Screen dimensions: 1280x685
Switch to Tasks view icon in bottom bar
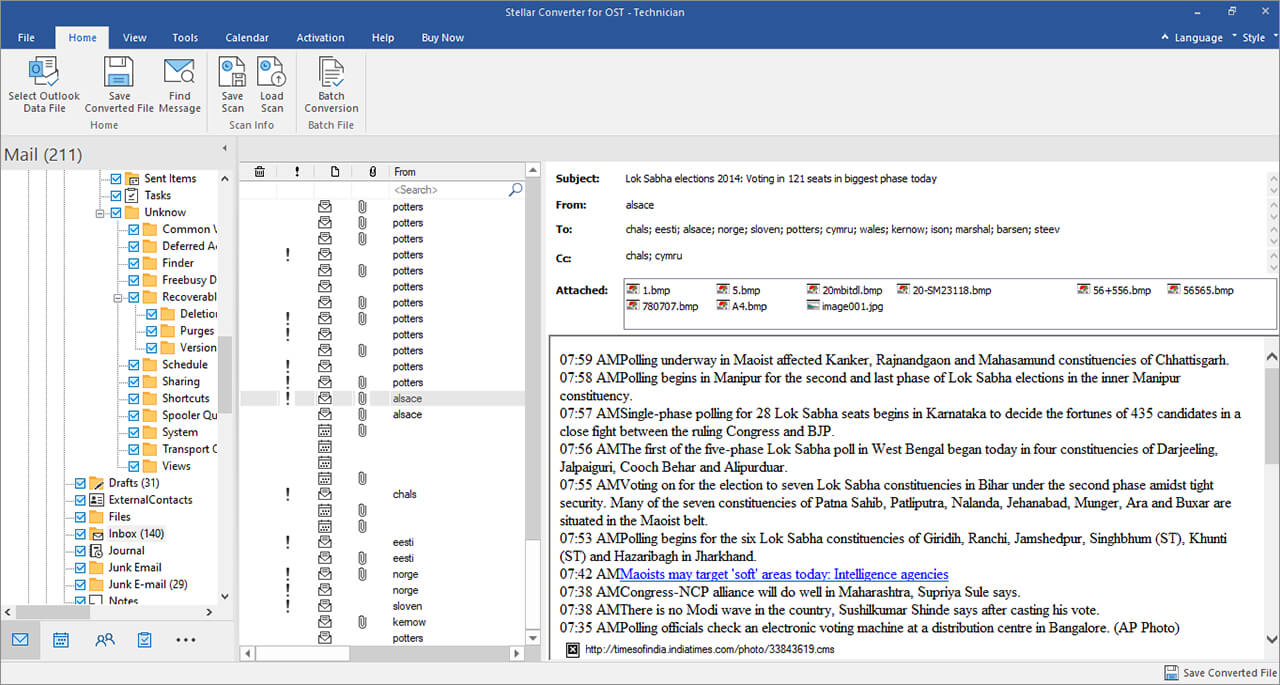tap(145, 640)
